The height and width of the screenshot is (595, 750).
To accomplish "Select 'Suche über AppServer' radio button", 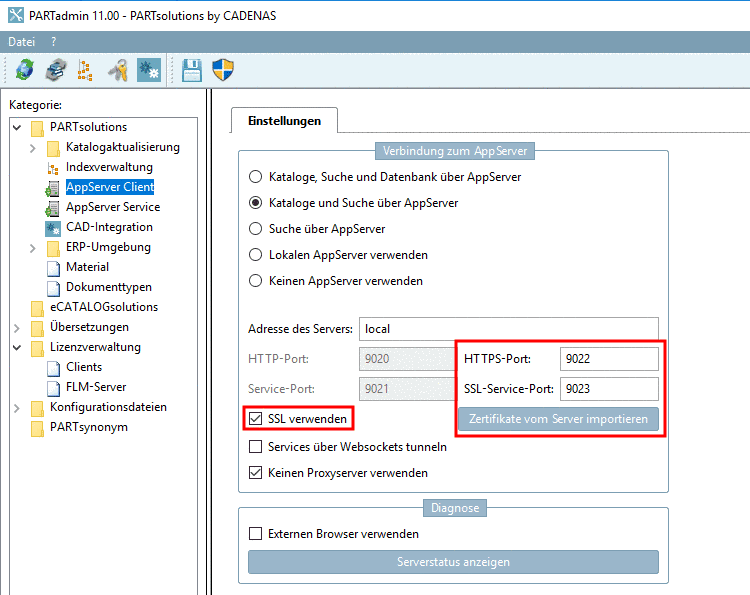I will click(255, 229).
